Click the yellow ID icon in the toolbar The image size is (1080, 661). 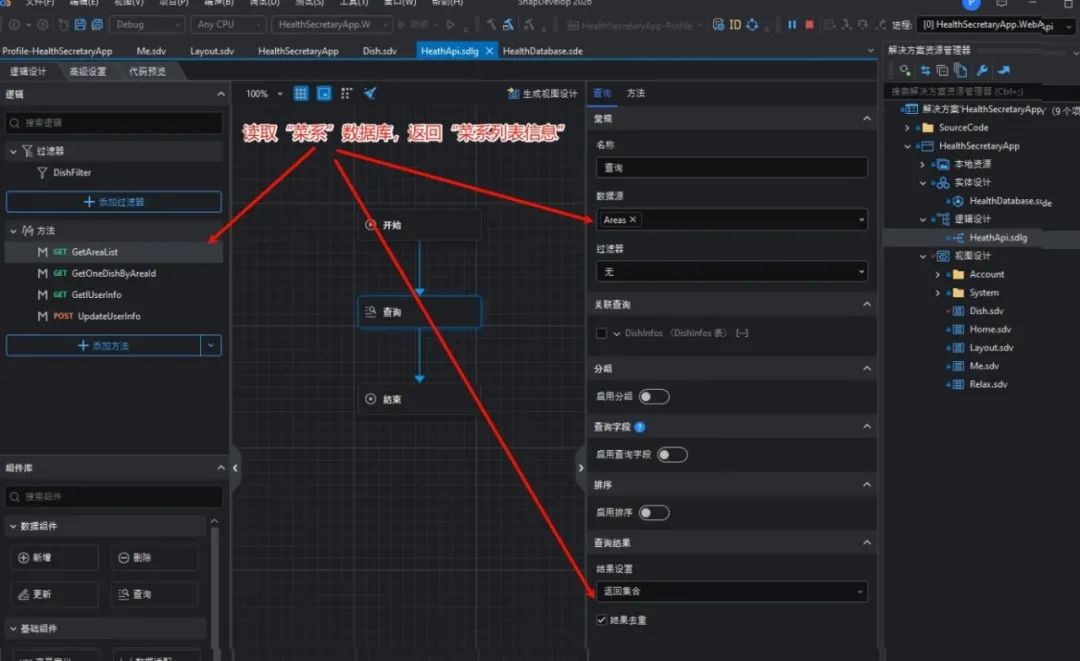tap(735, 25)
